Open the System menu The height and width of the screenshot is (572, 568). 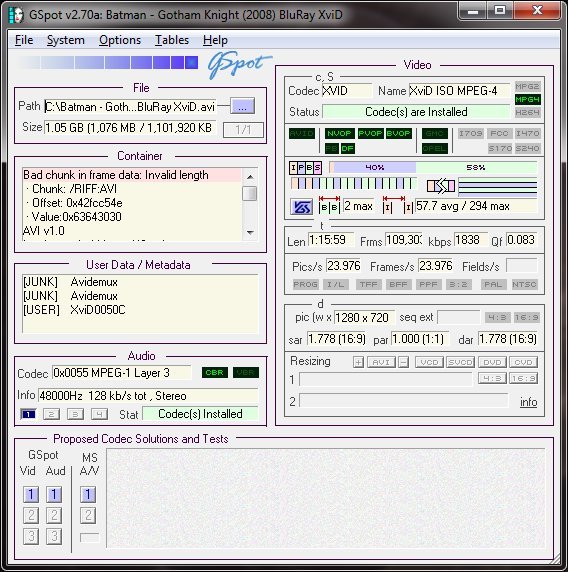pos(66,40)
